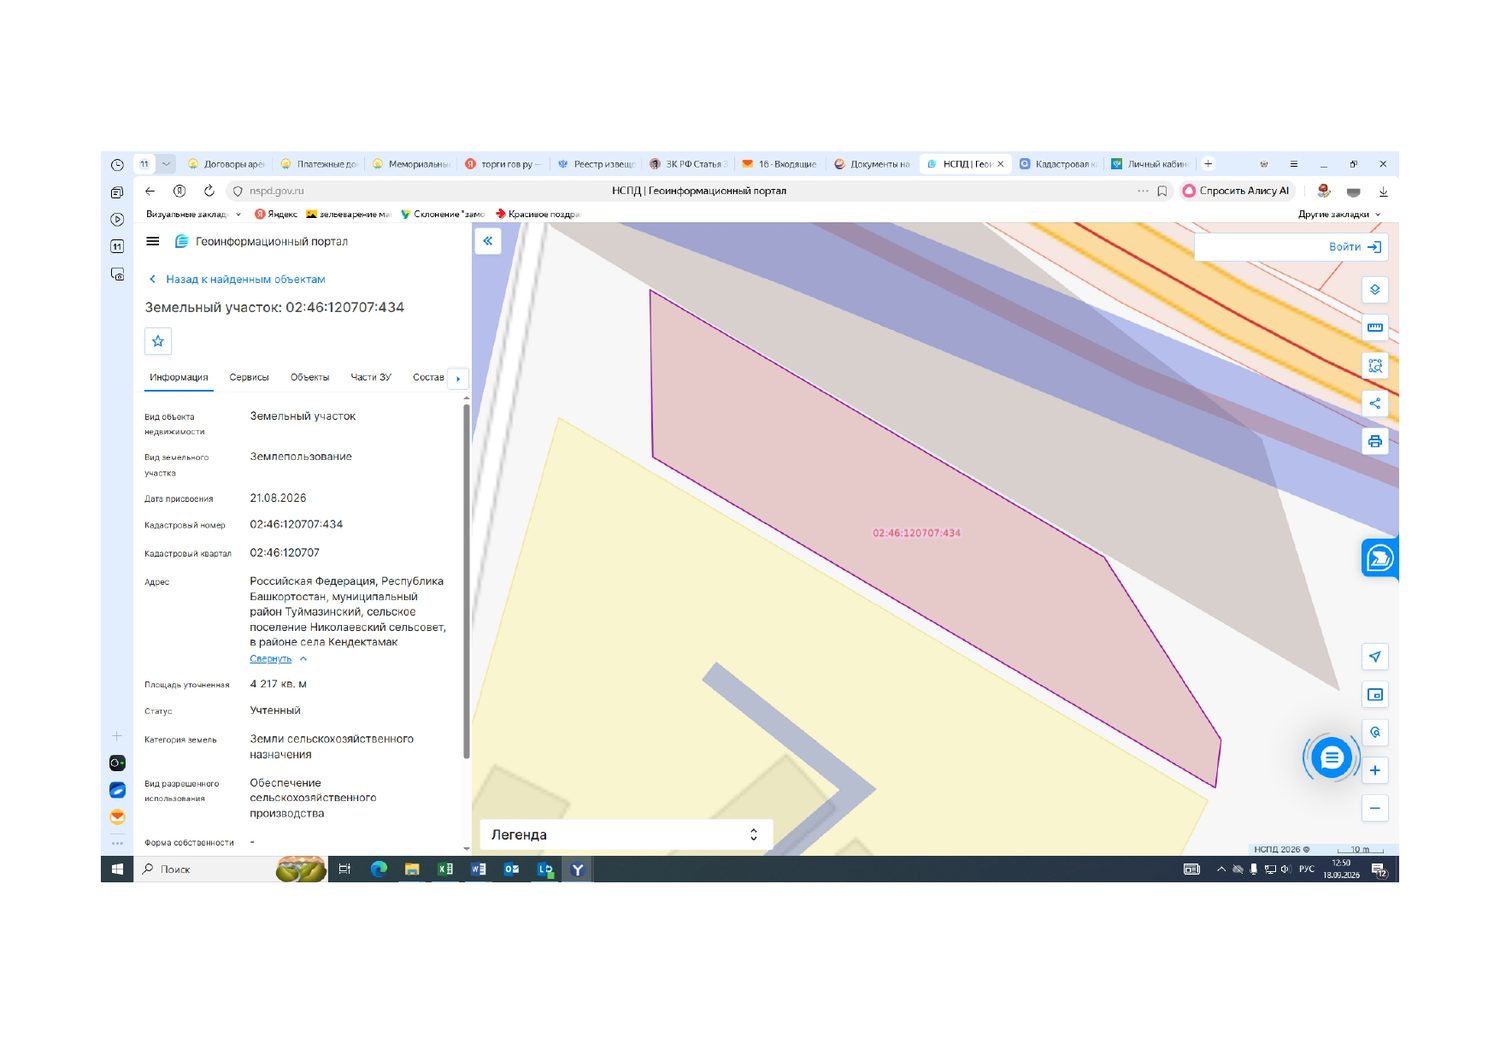Open the Кадастровая browser tab

[x=1058, y=164]
